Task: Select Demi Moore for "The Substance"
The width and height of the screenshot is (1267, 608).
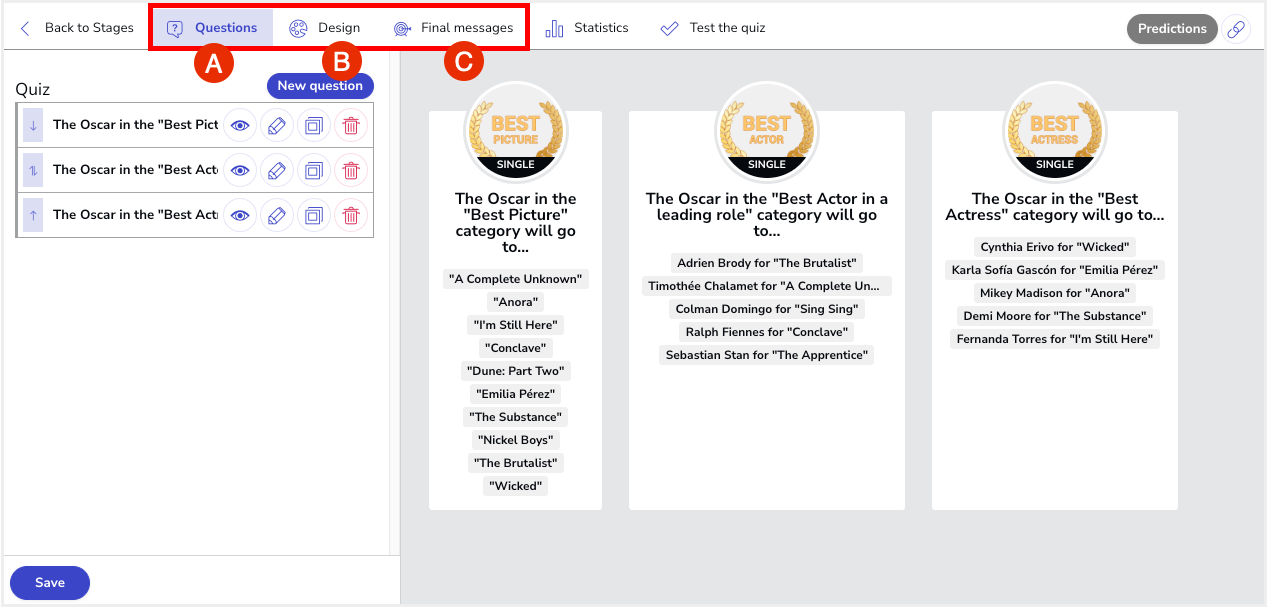Action: pos(1055,316)
